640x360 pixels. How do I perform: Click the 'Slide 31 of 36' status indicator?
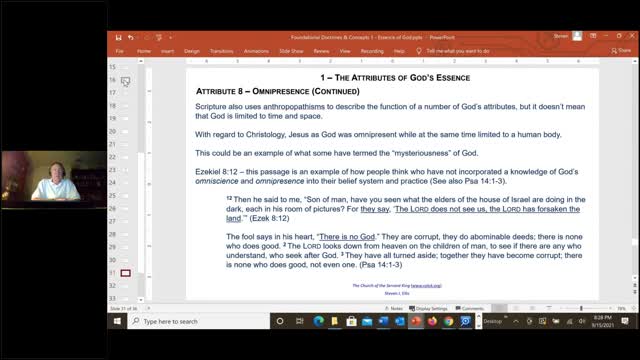(124, 309)
